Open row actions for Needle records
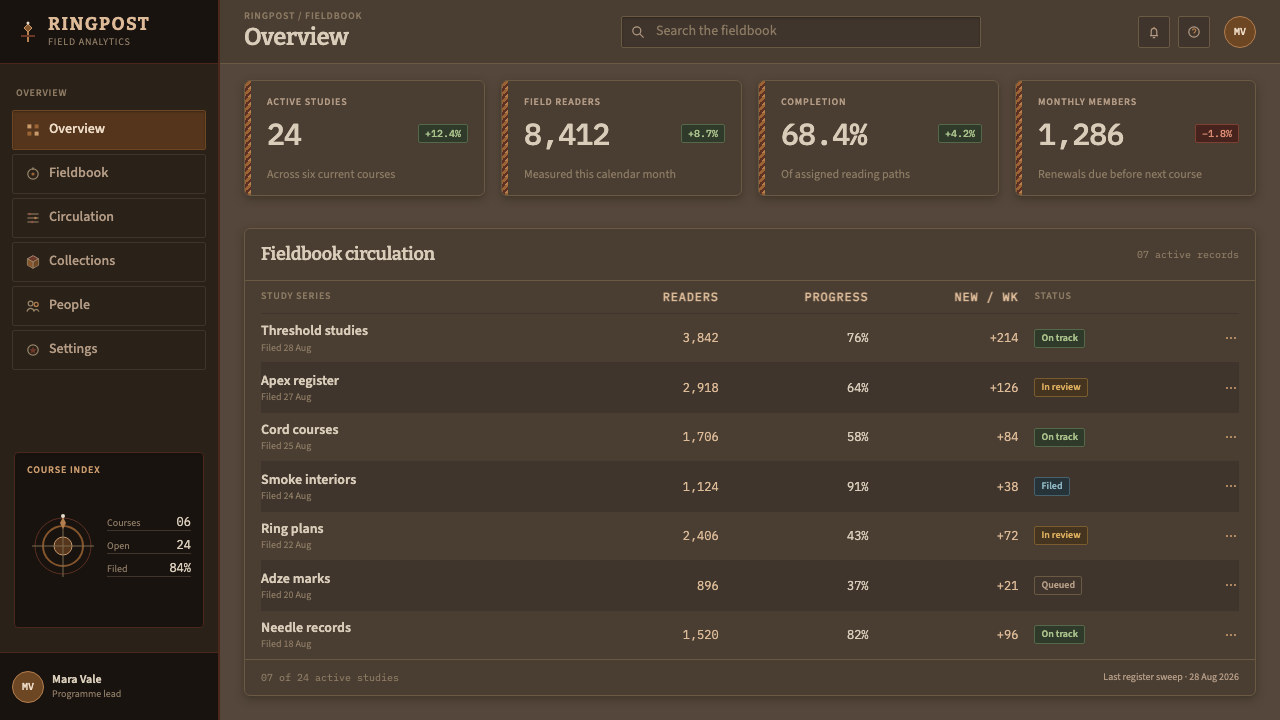 pyautogui.click(x=1231, y=635)
